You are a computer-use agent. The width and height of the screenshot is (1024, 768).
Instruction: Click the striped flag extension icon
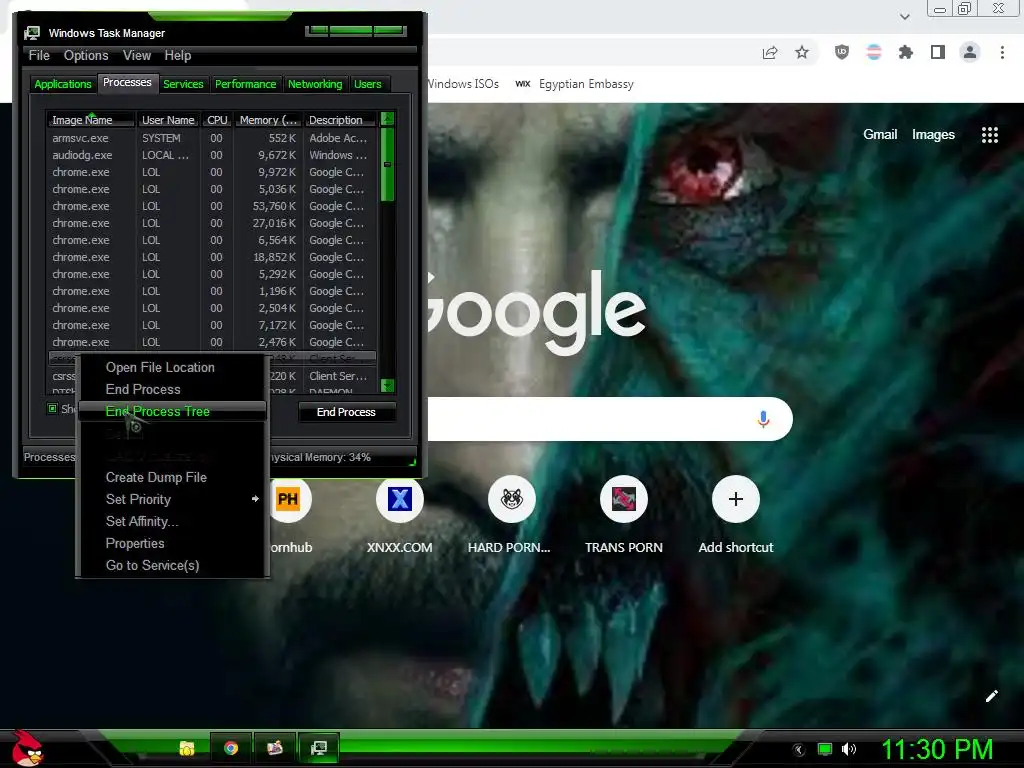pyautogui.click(x=874, y=52)
